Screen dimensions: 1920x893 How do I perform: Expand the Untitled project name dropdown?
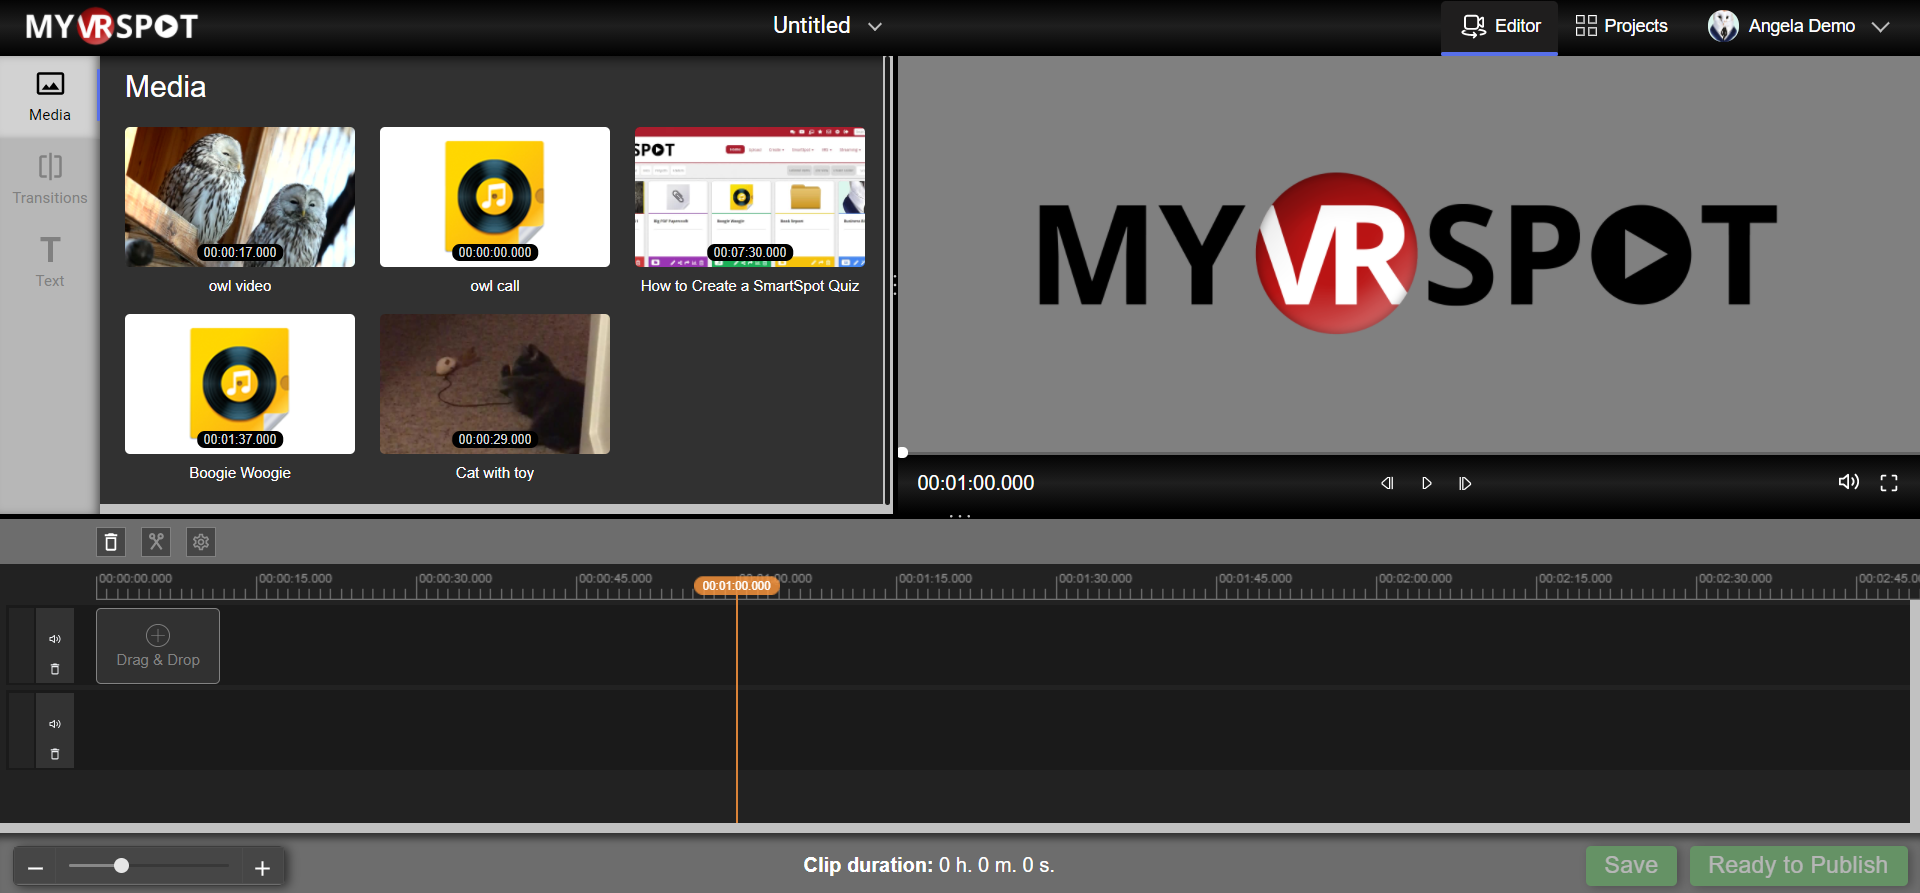point(827,26)
